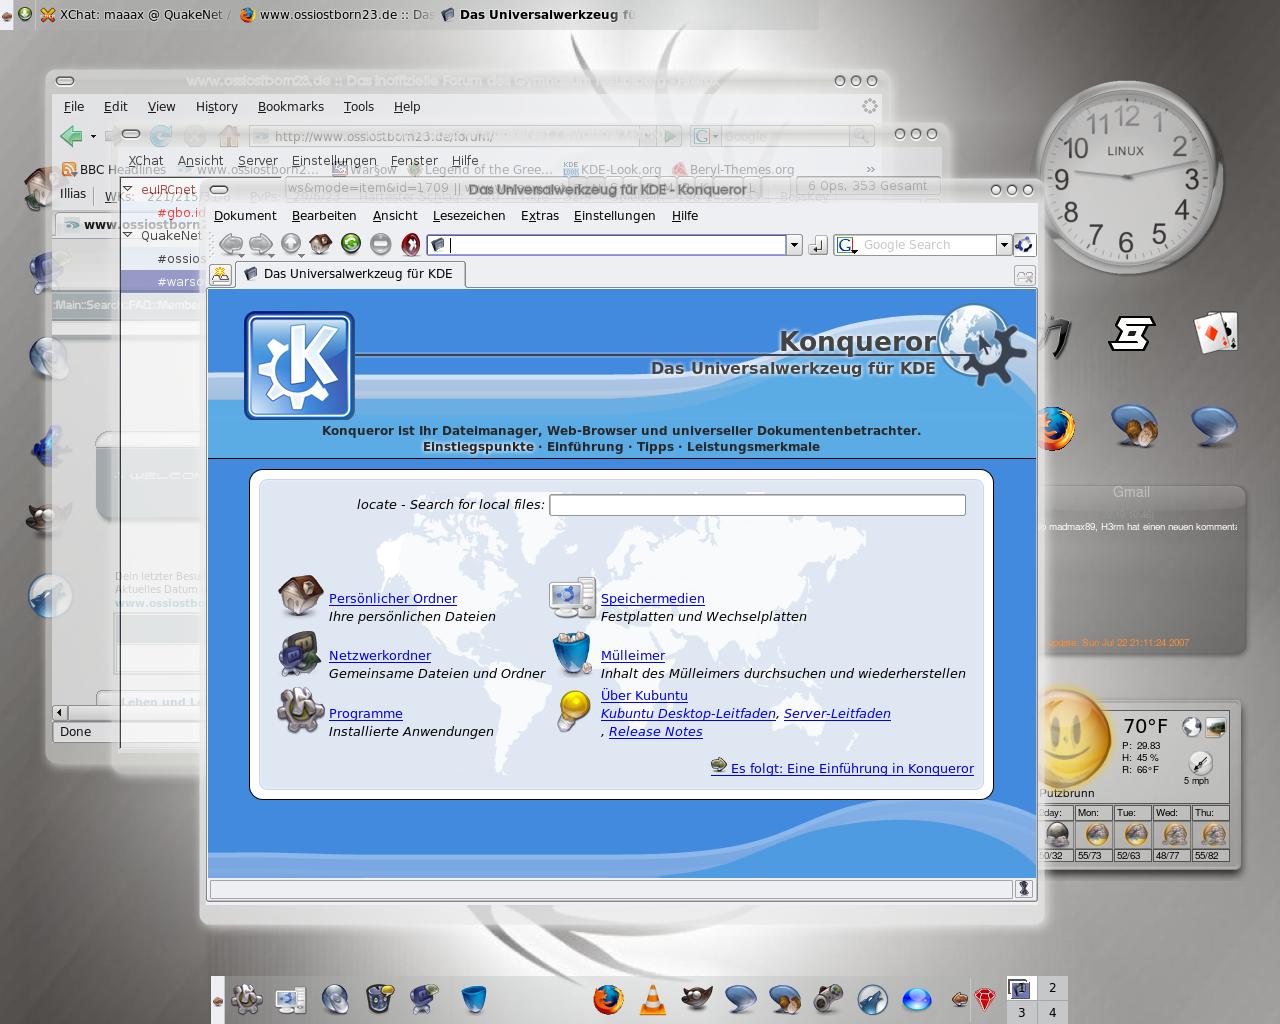Open the Google Search box dropdown arrow
Image resolution: width=1280 pixels, height=1024 pixels.
point(1003,245)
